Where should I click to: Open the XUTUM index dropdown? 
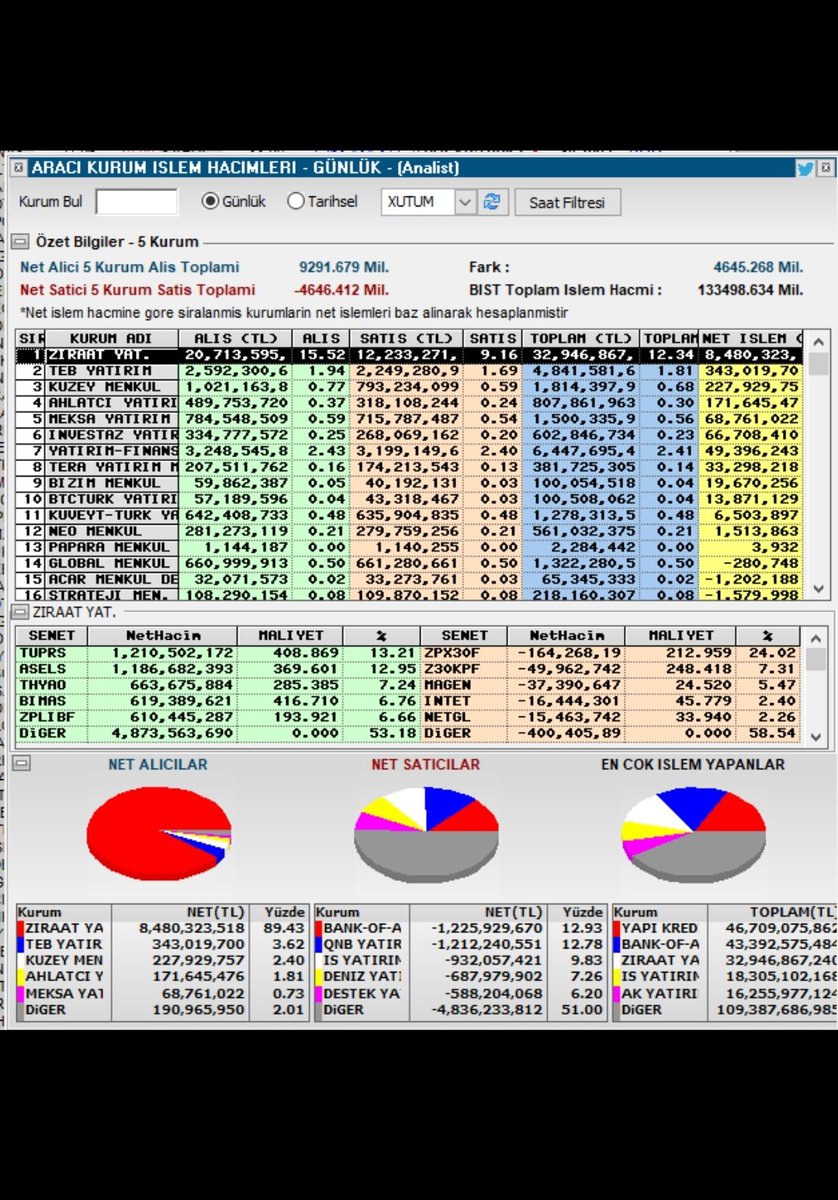coord(465,202)
